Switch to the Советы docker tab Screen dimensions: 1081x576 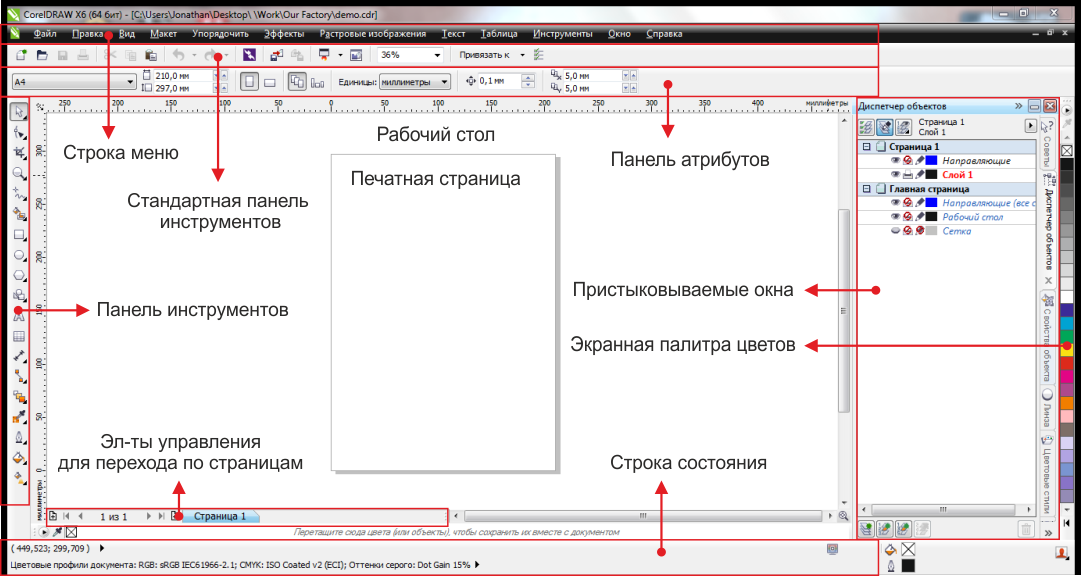click(x=1047, y=145)
